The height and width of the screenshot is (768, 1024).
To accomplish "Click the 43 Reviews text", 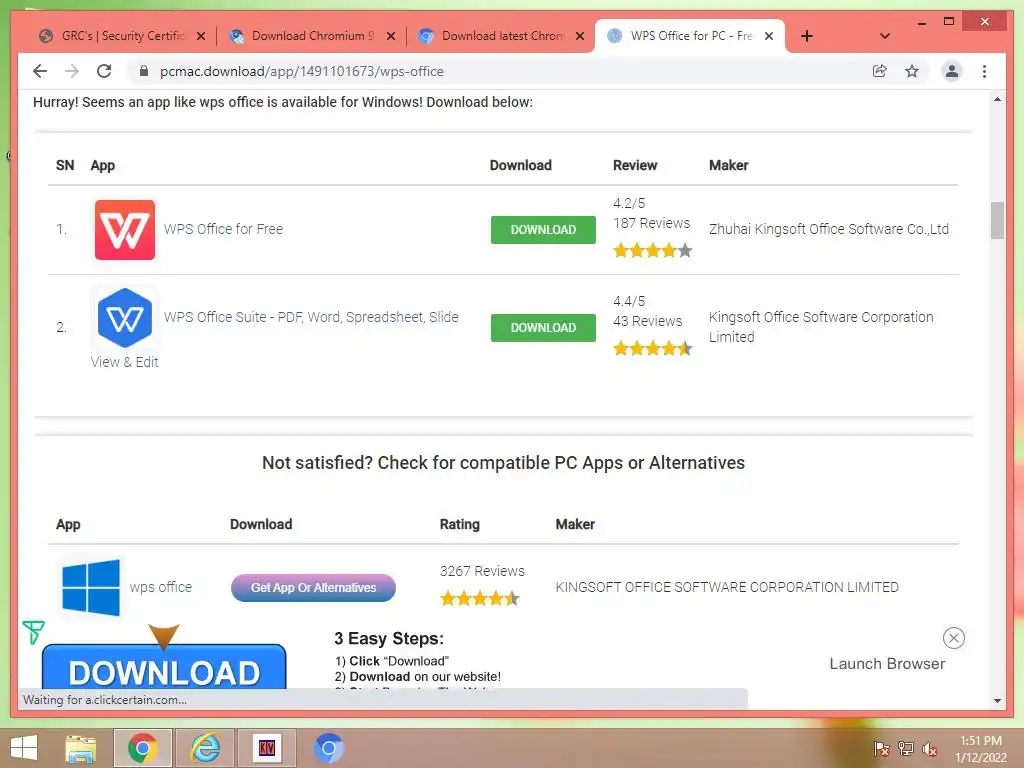I will 647,321.
